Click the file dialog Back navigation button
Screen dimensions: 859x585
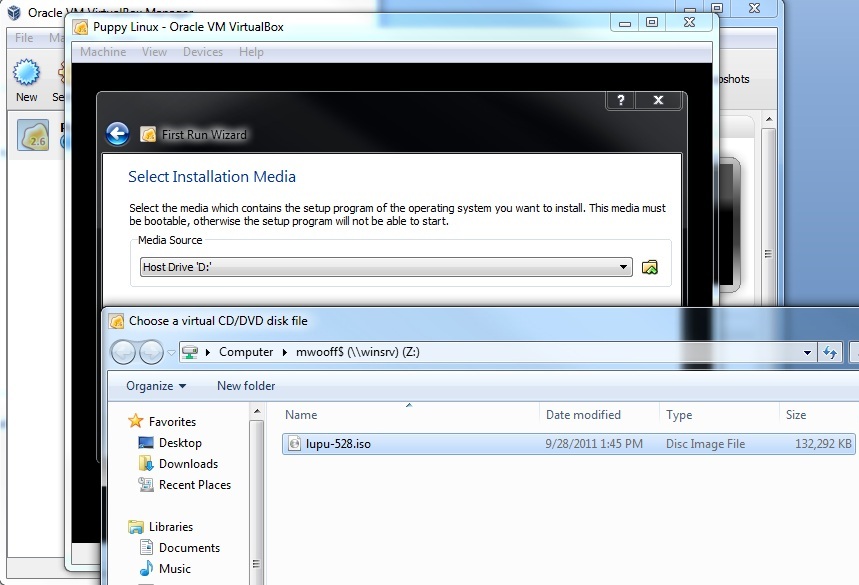pos(123,352)
